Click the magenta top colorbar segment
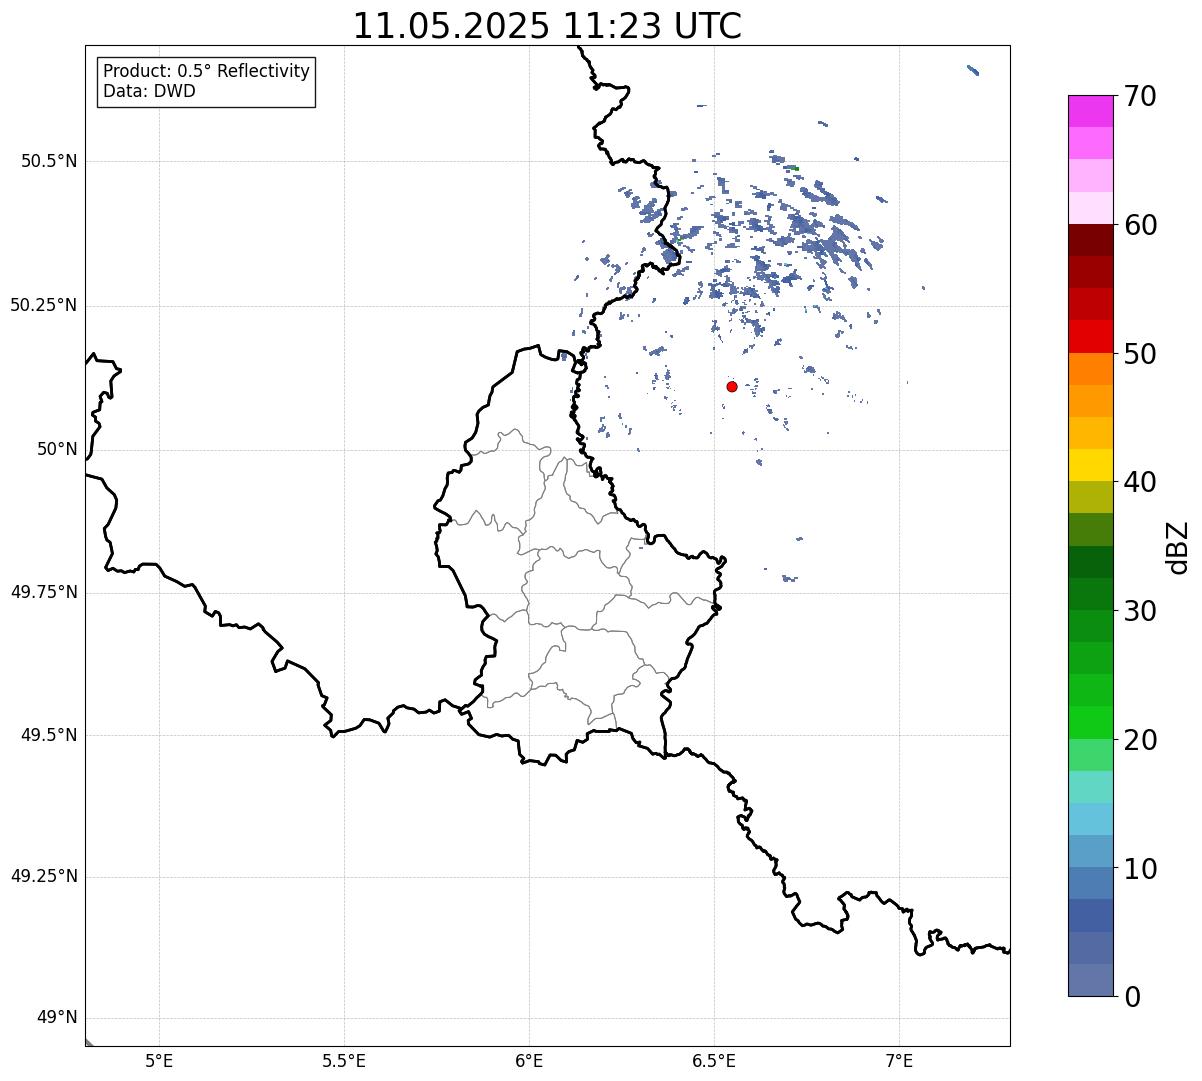This screenshot has height=1081, width=1202. tap(1090, 111)
